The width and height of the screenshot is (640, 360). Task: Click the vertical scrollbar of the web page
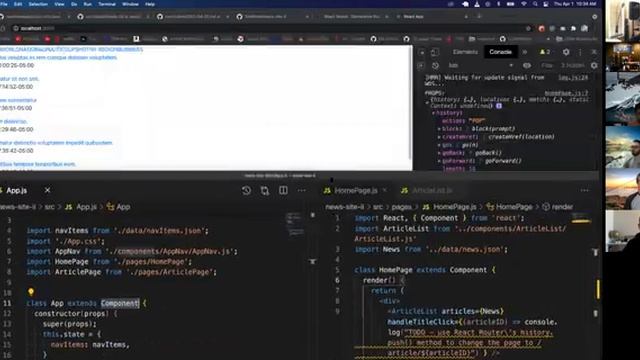coord(410,102)
